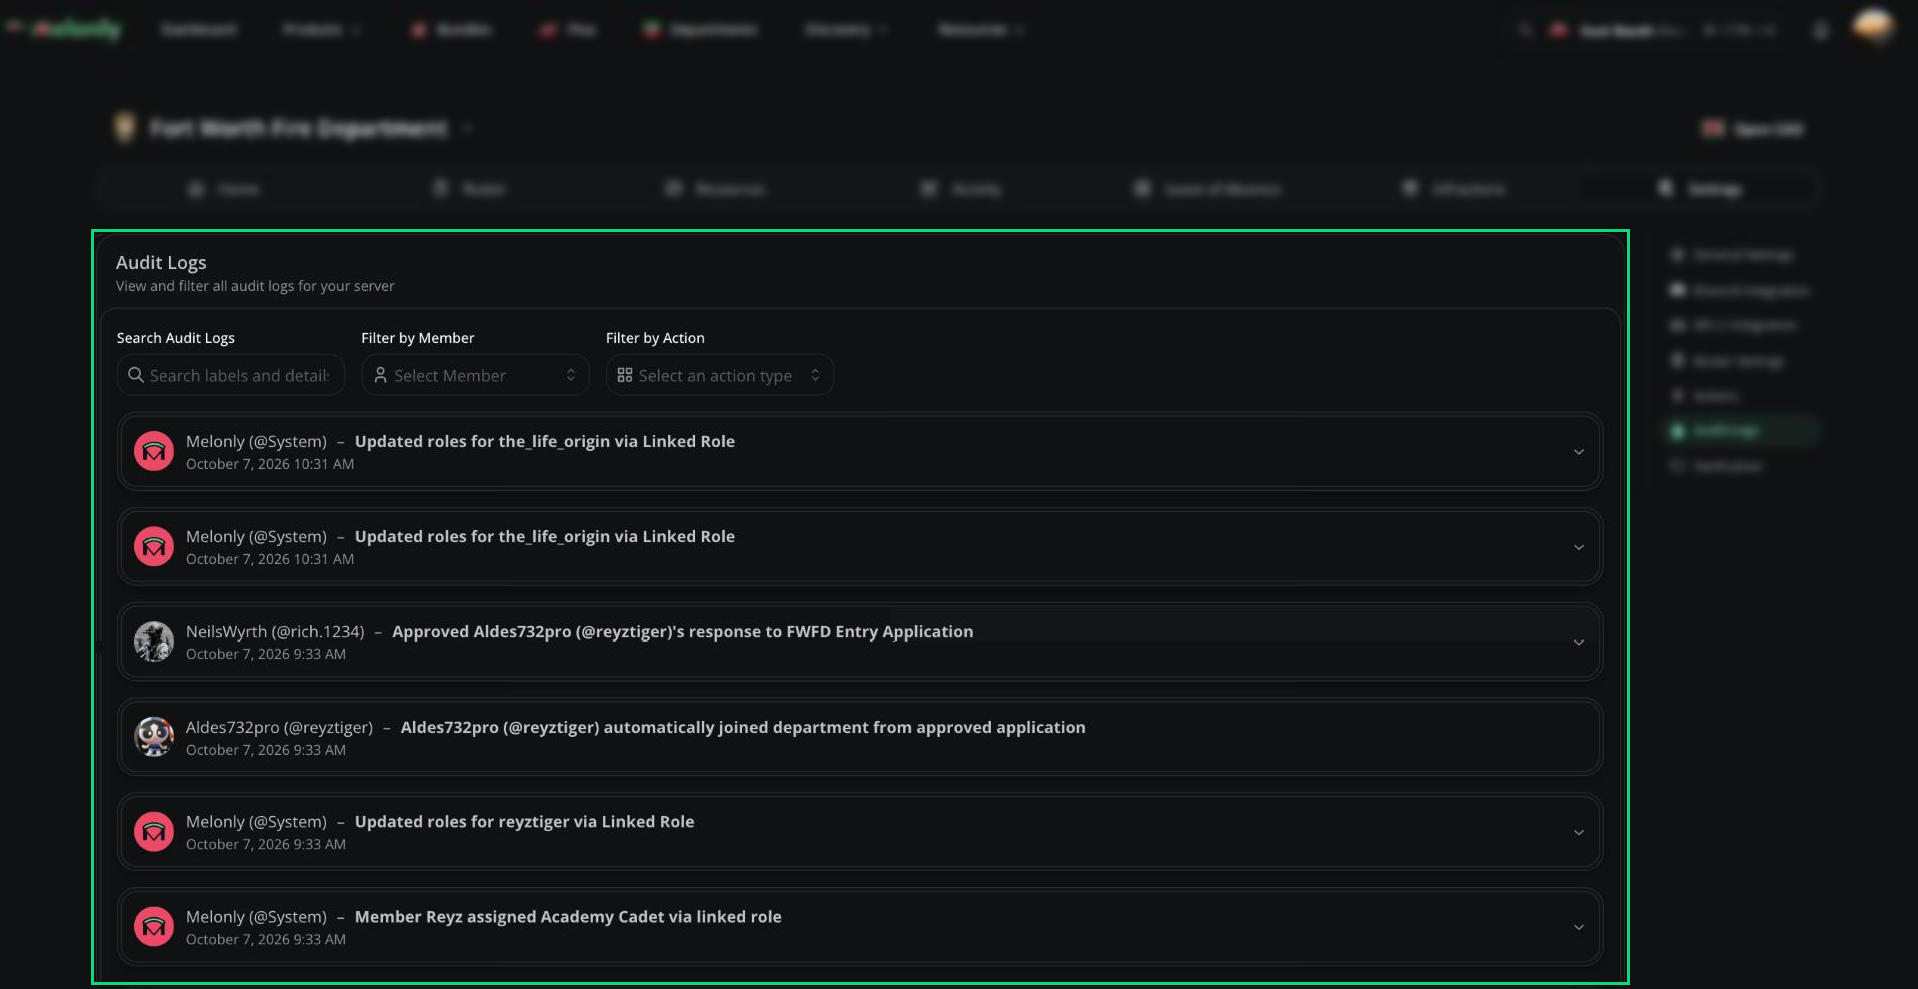Click text 'Member Reyz assigned Academy Cadet via linked role'
The width and height of the screenshot is (1918, 989).
click(x=568, y=917)
